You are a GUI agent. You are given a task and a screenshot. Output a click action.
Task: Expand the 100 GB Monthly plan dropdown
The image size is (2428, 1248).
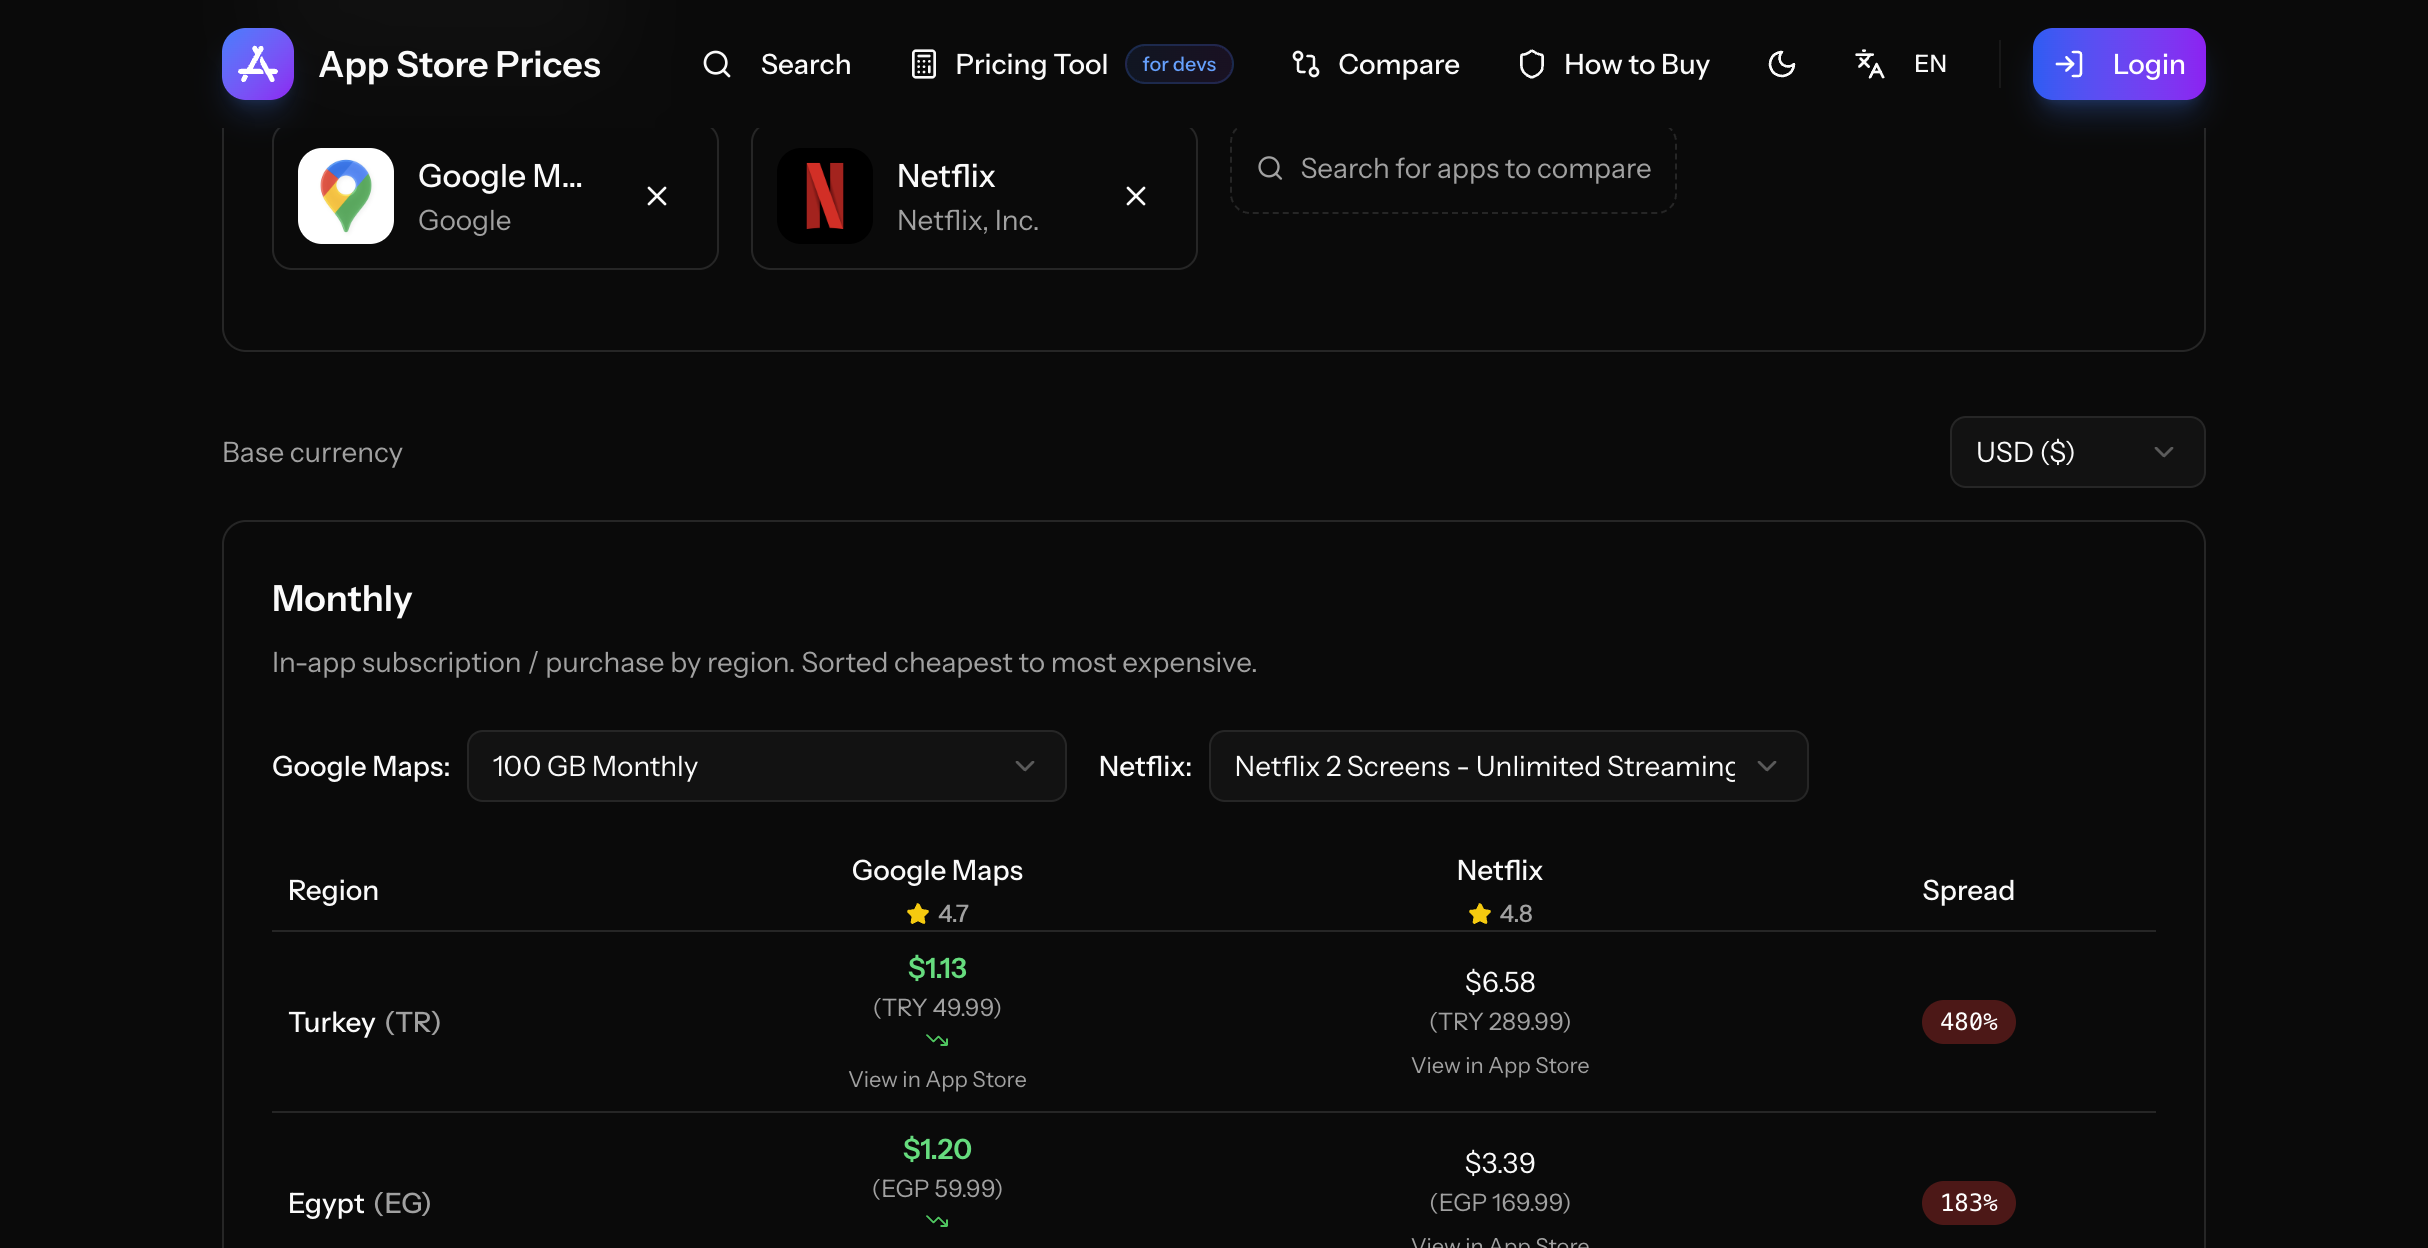(766, 766)
